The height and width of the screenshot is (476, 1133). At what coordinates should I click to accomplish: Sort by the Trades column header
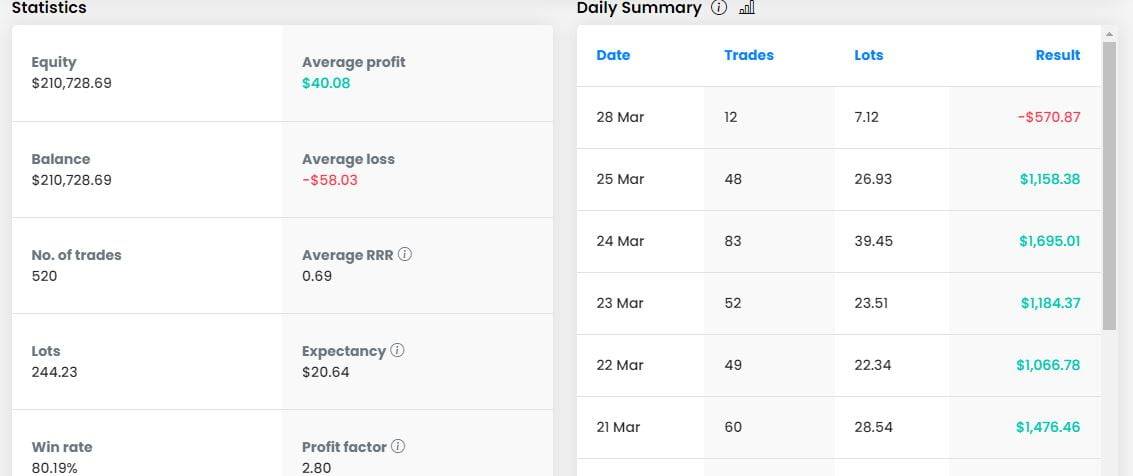tap(748, 56)
